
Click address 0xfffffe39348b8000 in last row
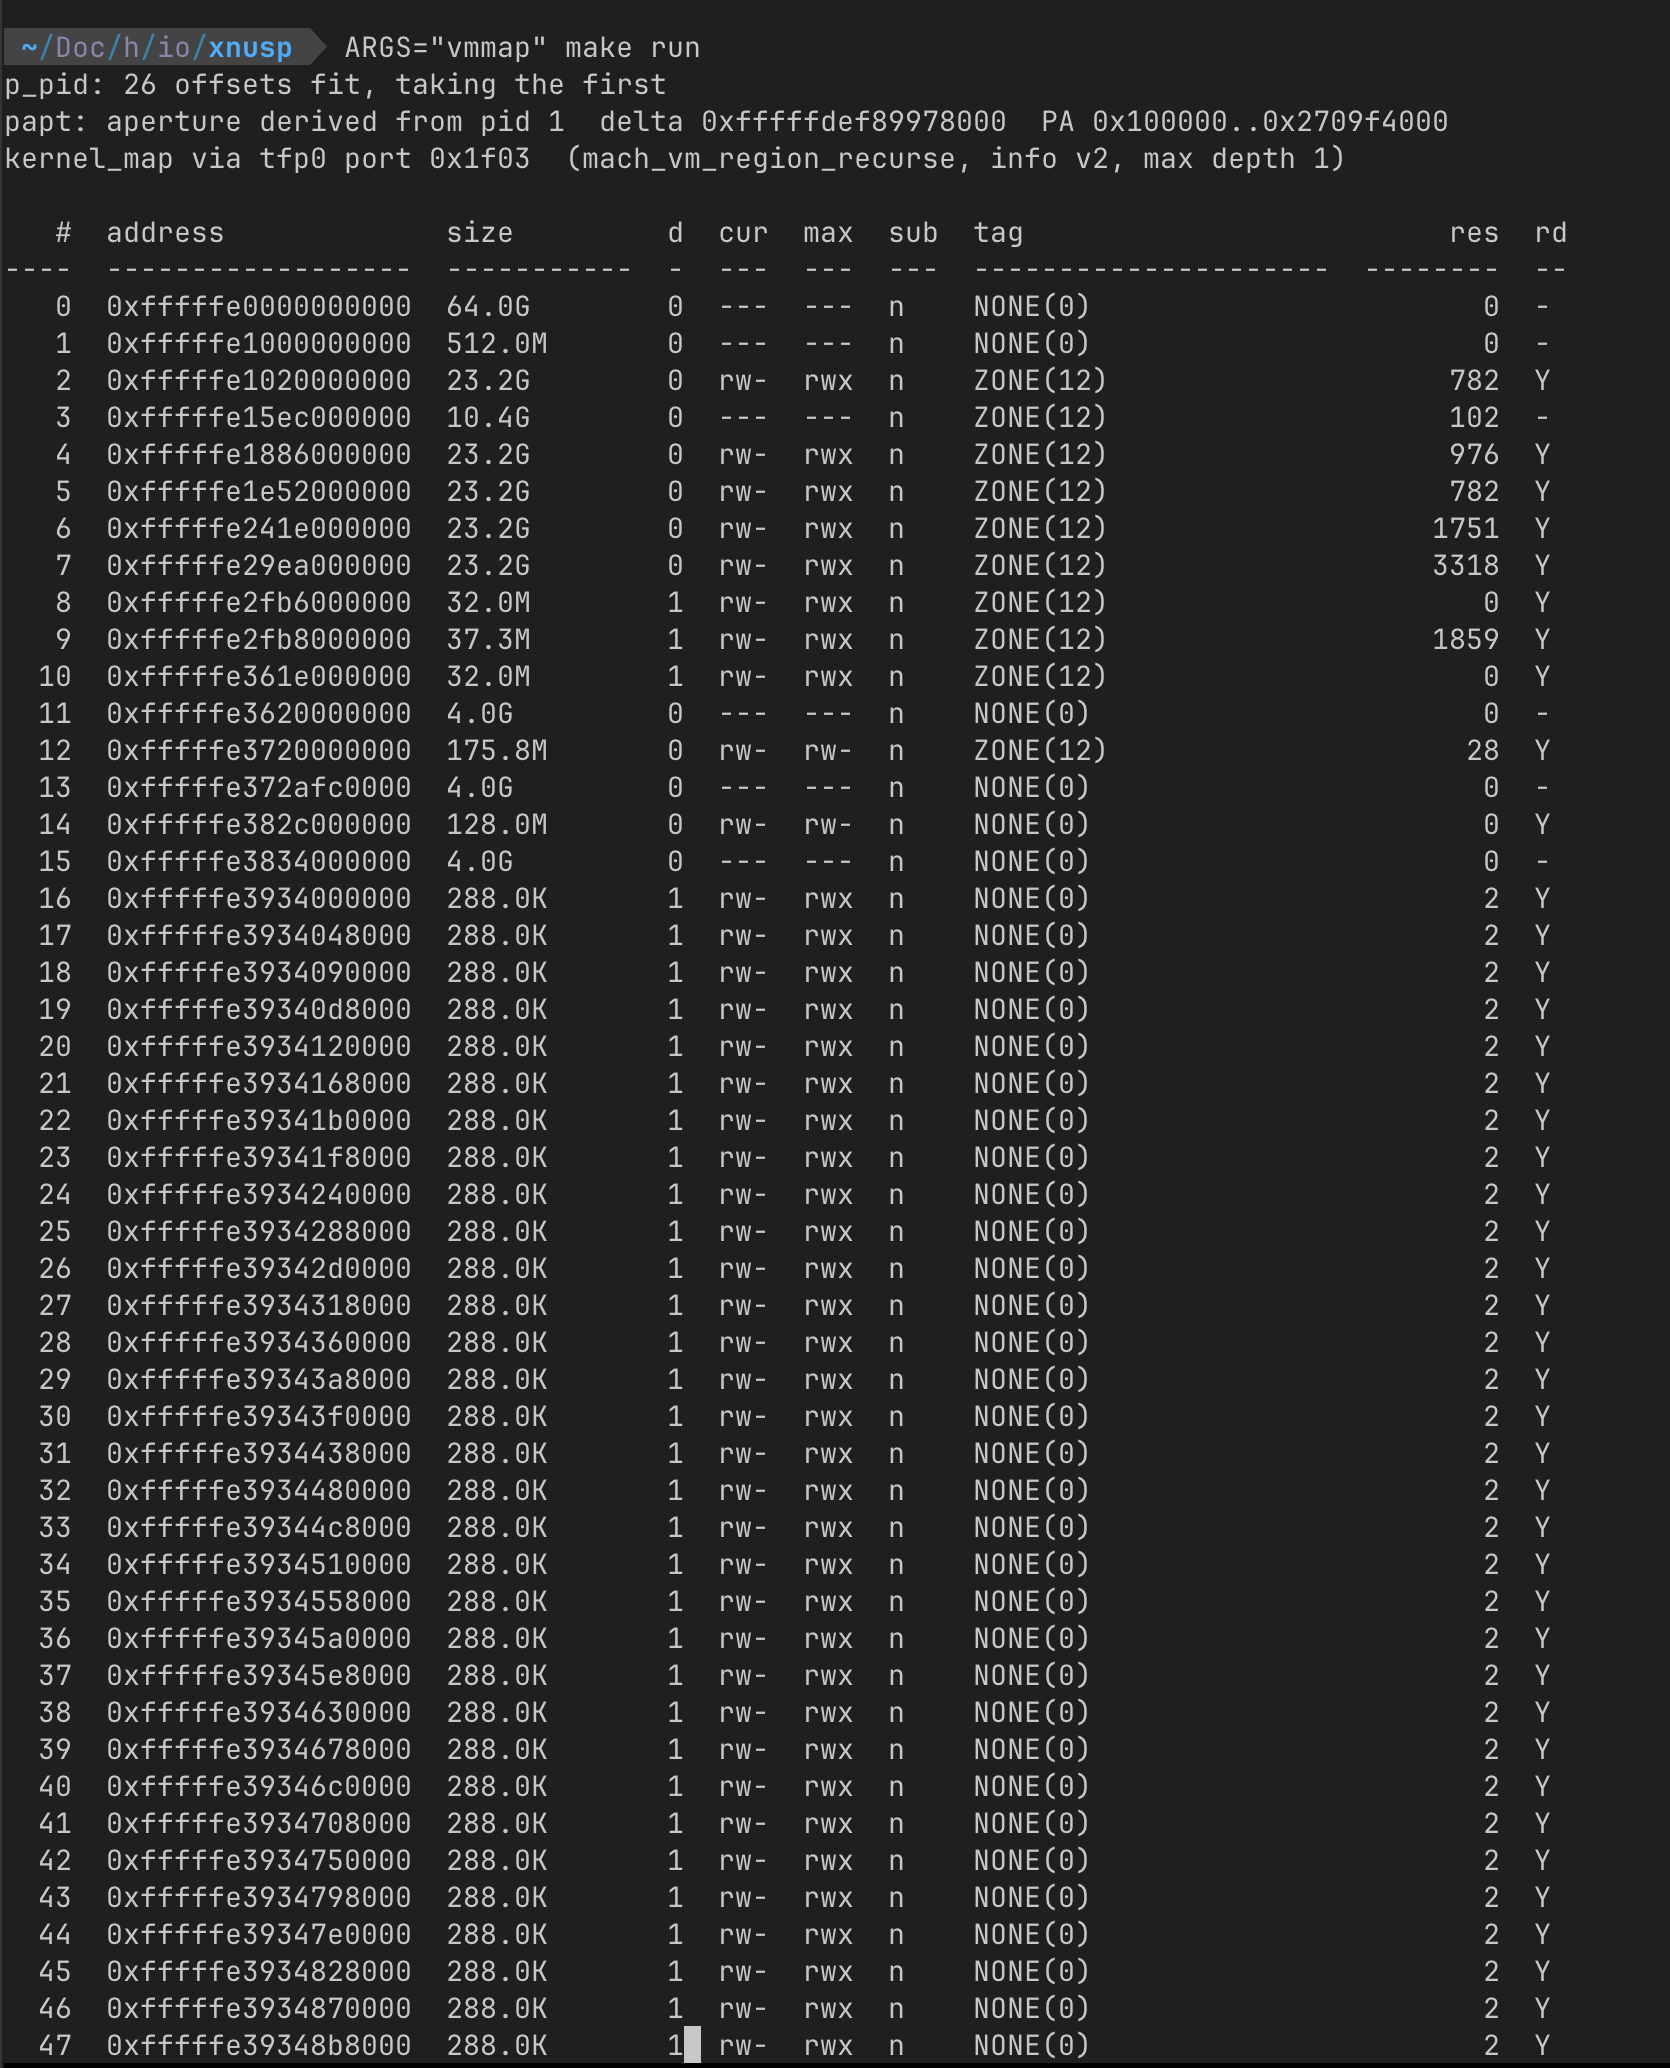coord(259,2045)
